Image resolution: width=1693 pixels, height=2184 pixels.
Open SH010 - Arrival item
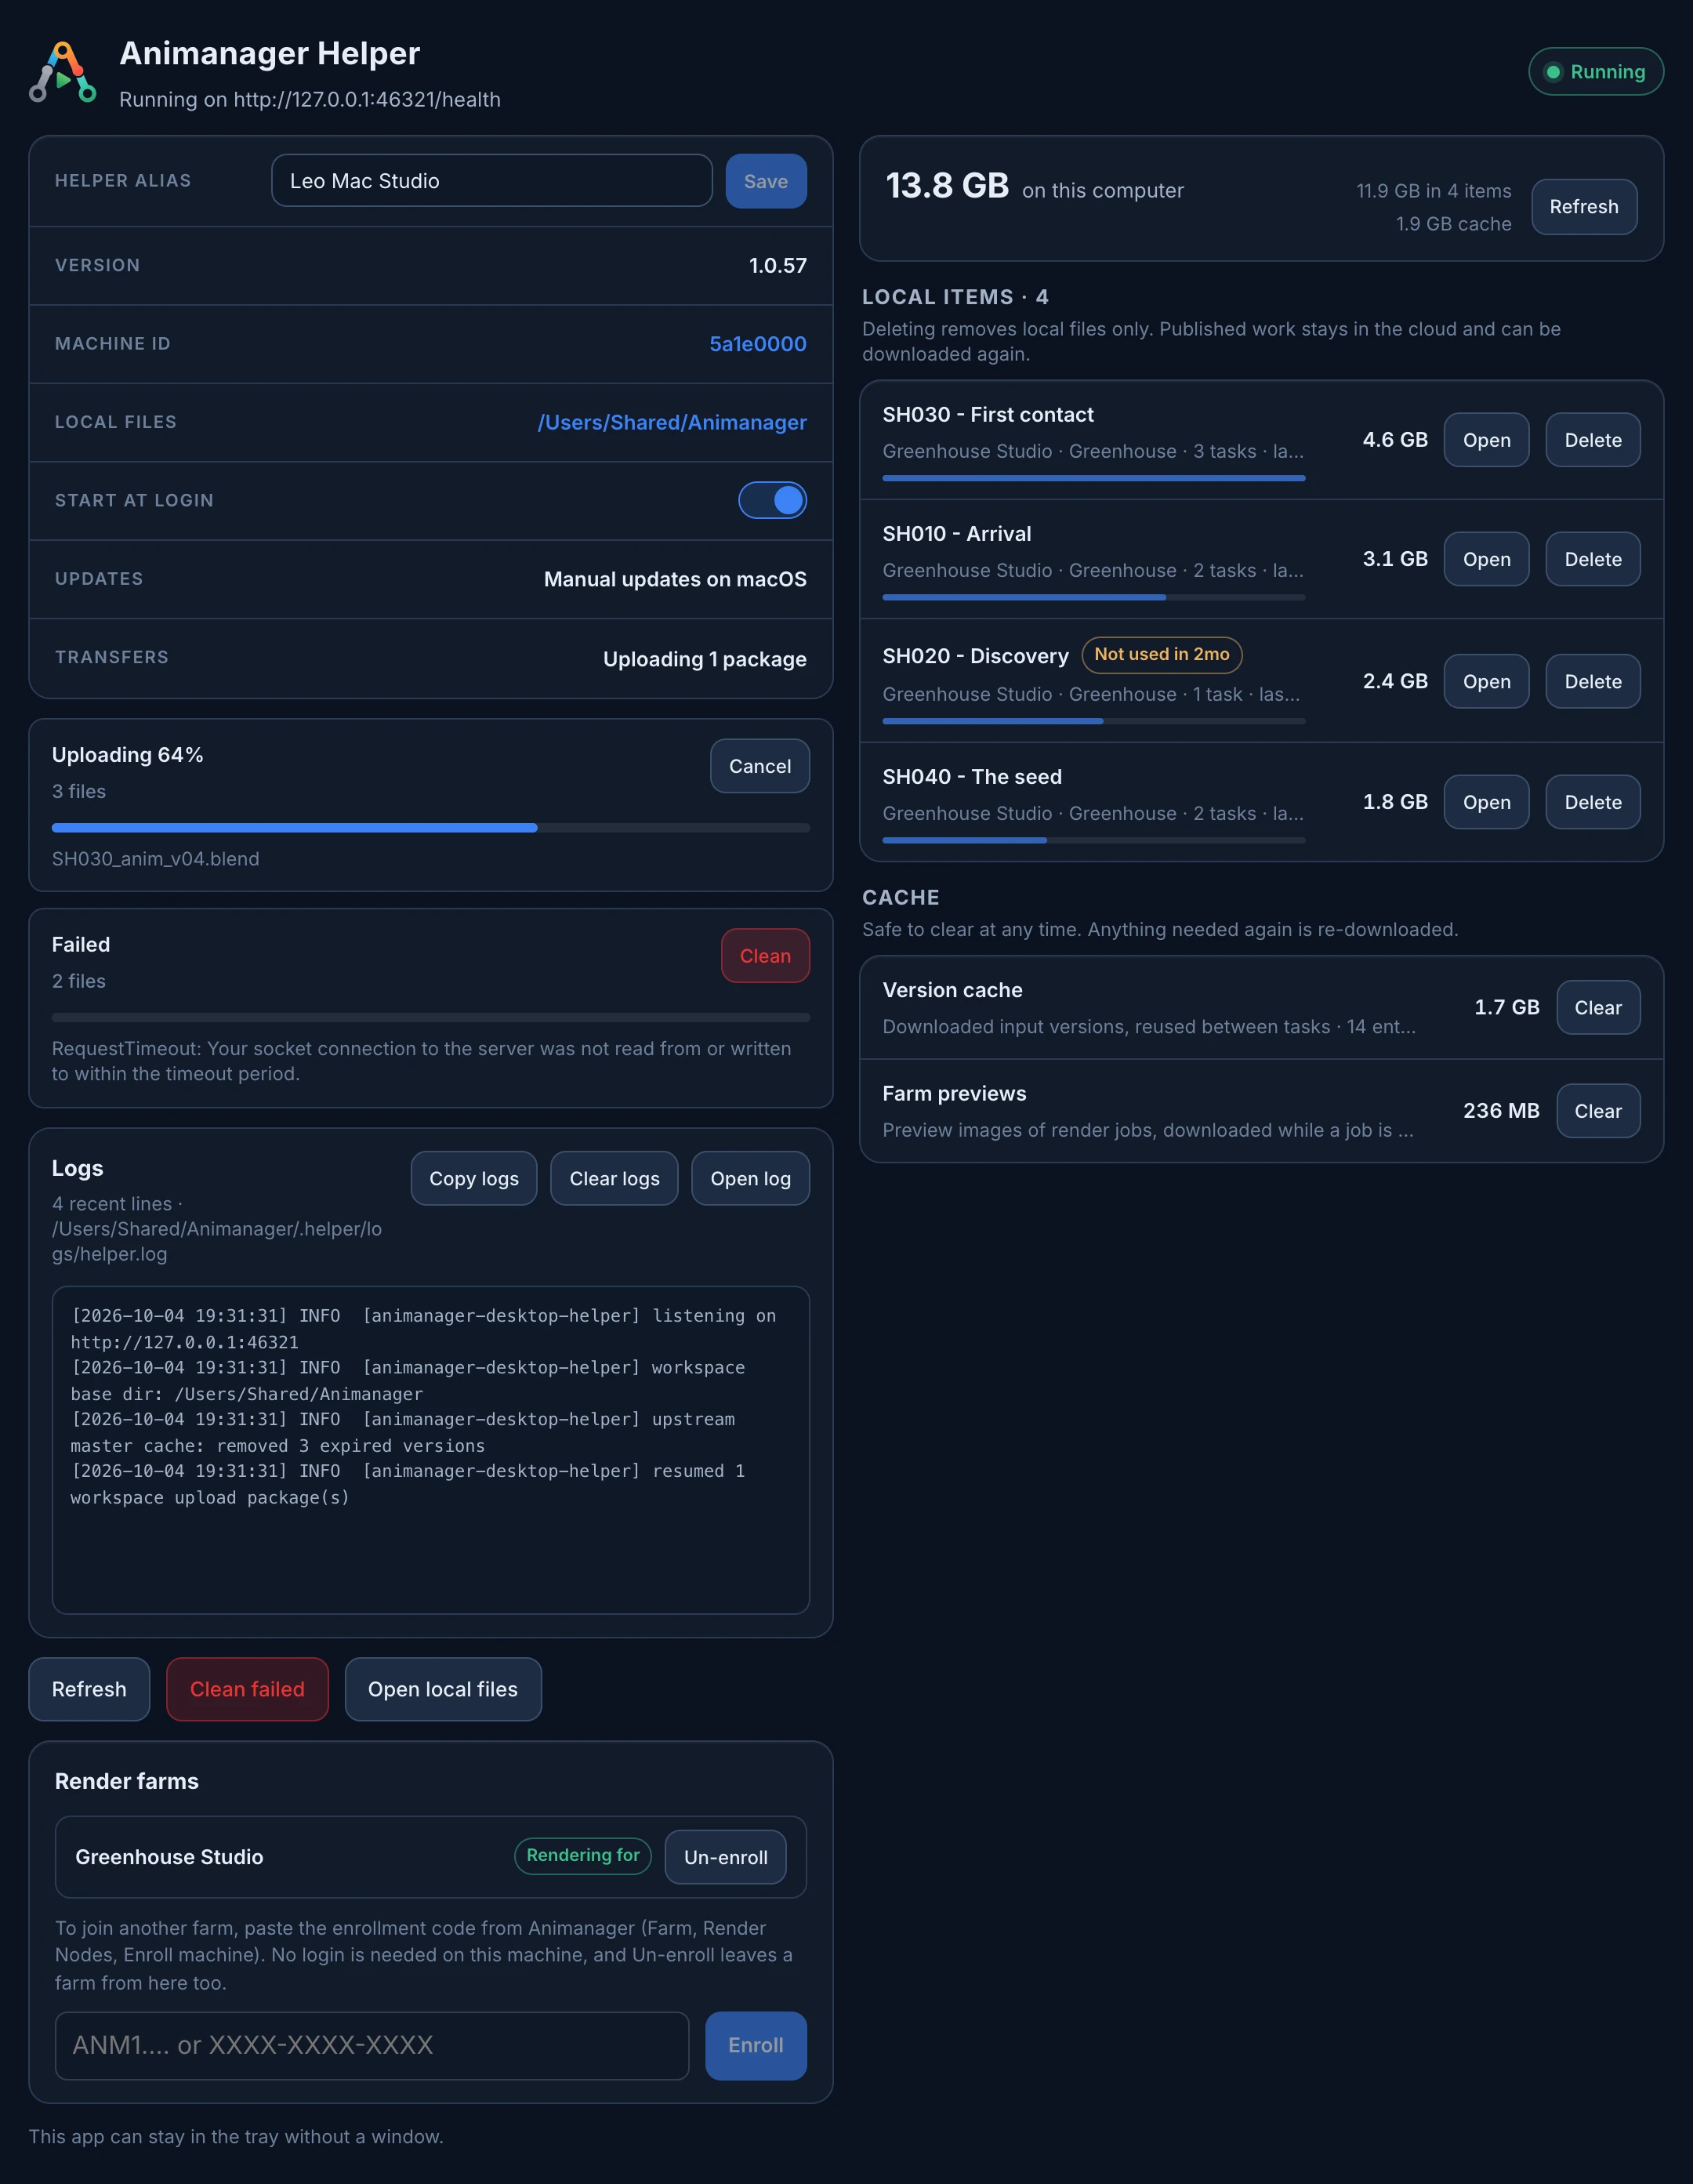click(1487, 559)
